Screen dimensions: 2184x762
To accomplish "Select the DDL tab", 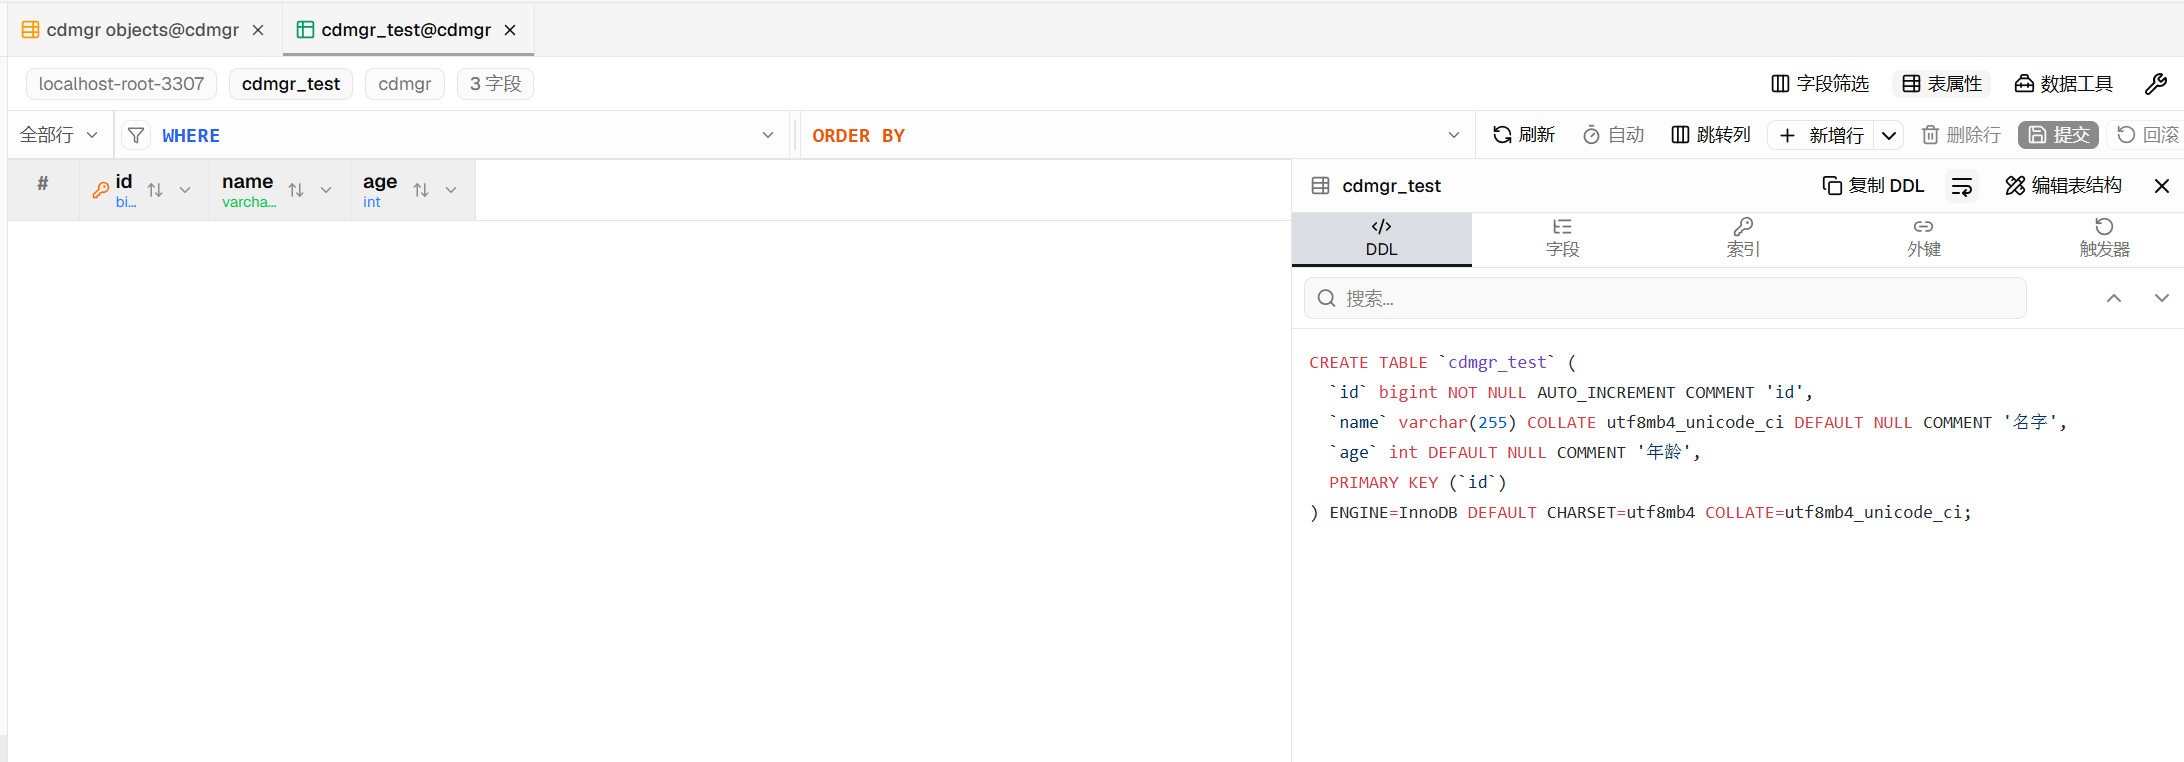I will [1381, 239].
